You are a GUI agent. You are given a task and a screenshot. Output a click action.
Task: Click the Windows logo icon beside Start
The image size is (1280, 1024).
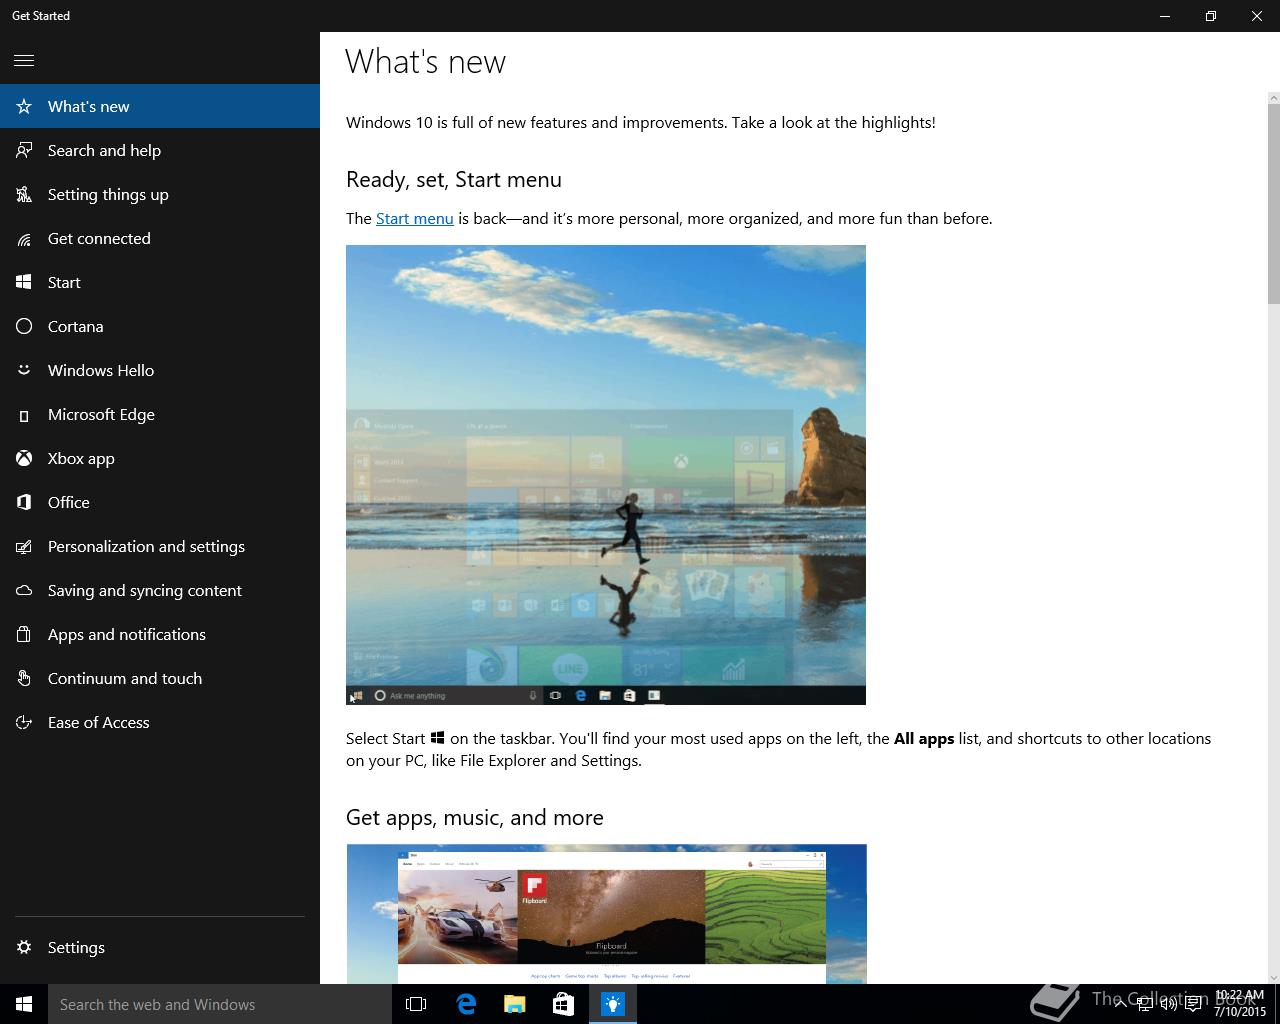click(x=24, y=282)
